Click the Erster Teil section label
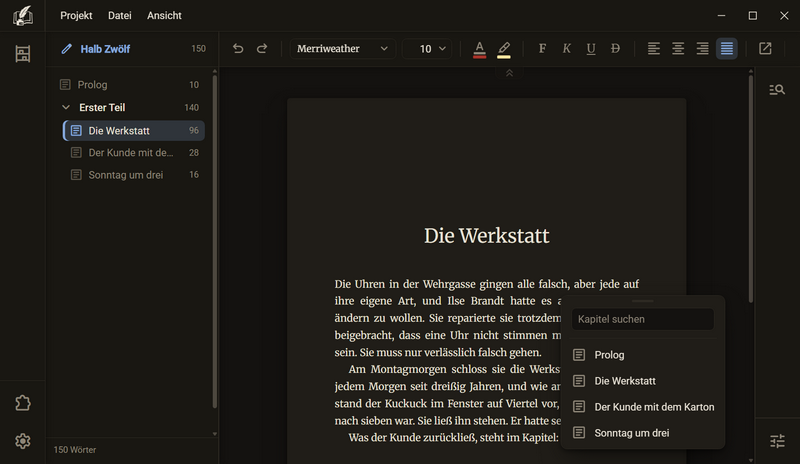 pyautogui.click(x=102, y=107)
